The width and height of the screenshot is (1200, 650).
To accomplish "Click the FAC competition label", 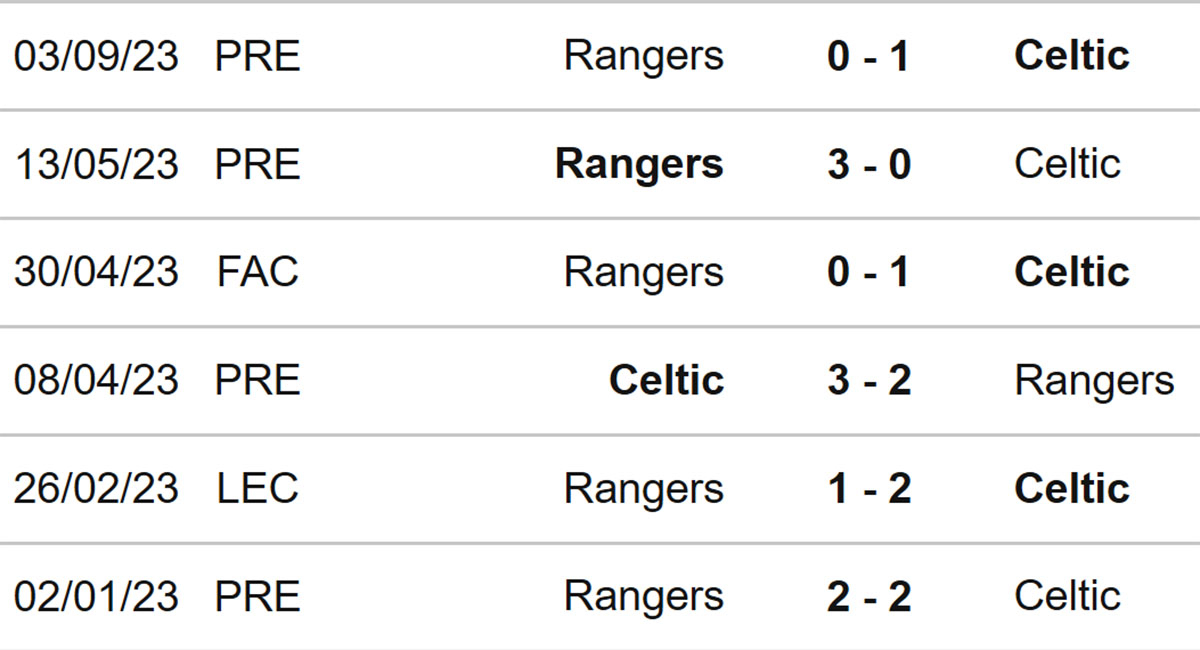I will [258, 272].
